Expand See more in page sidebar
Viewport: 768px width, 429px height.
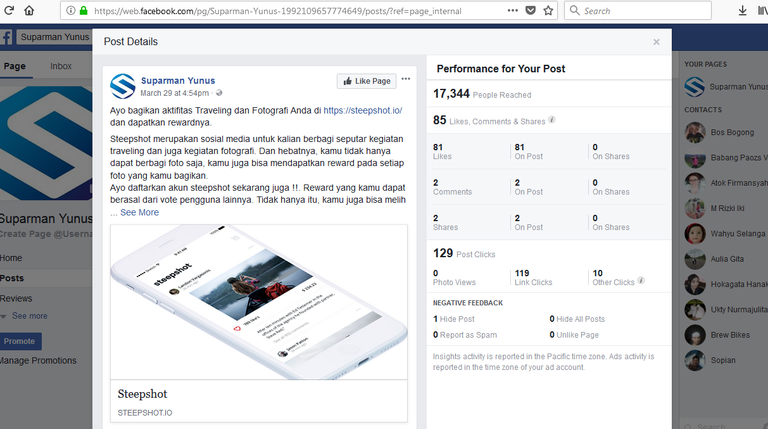pos(29,316)
